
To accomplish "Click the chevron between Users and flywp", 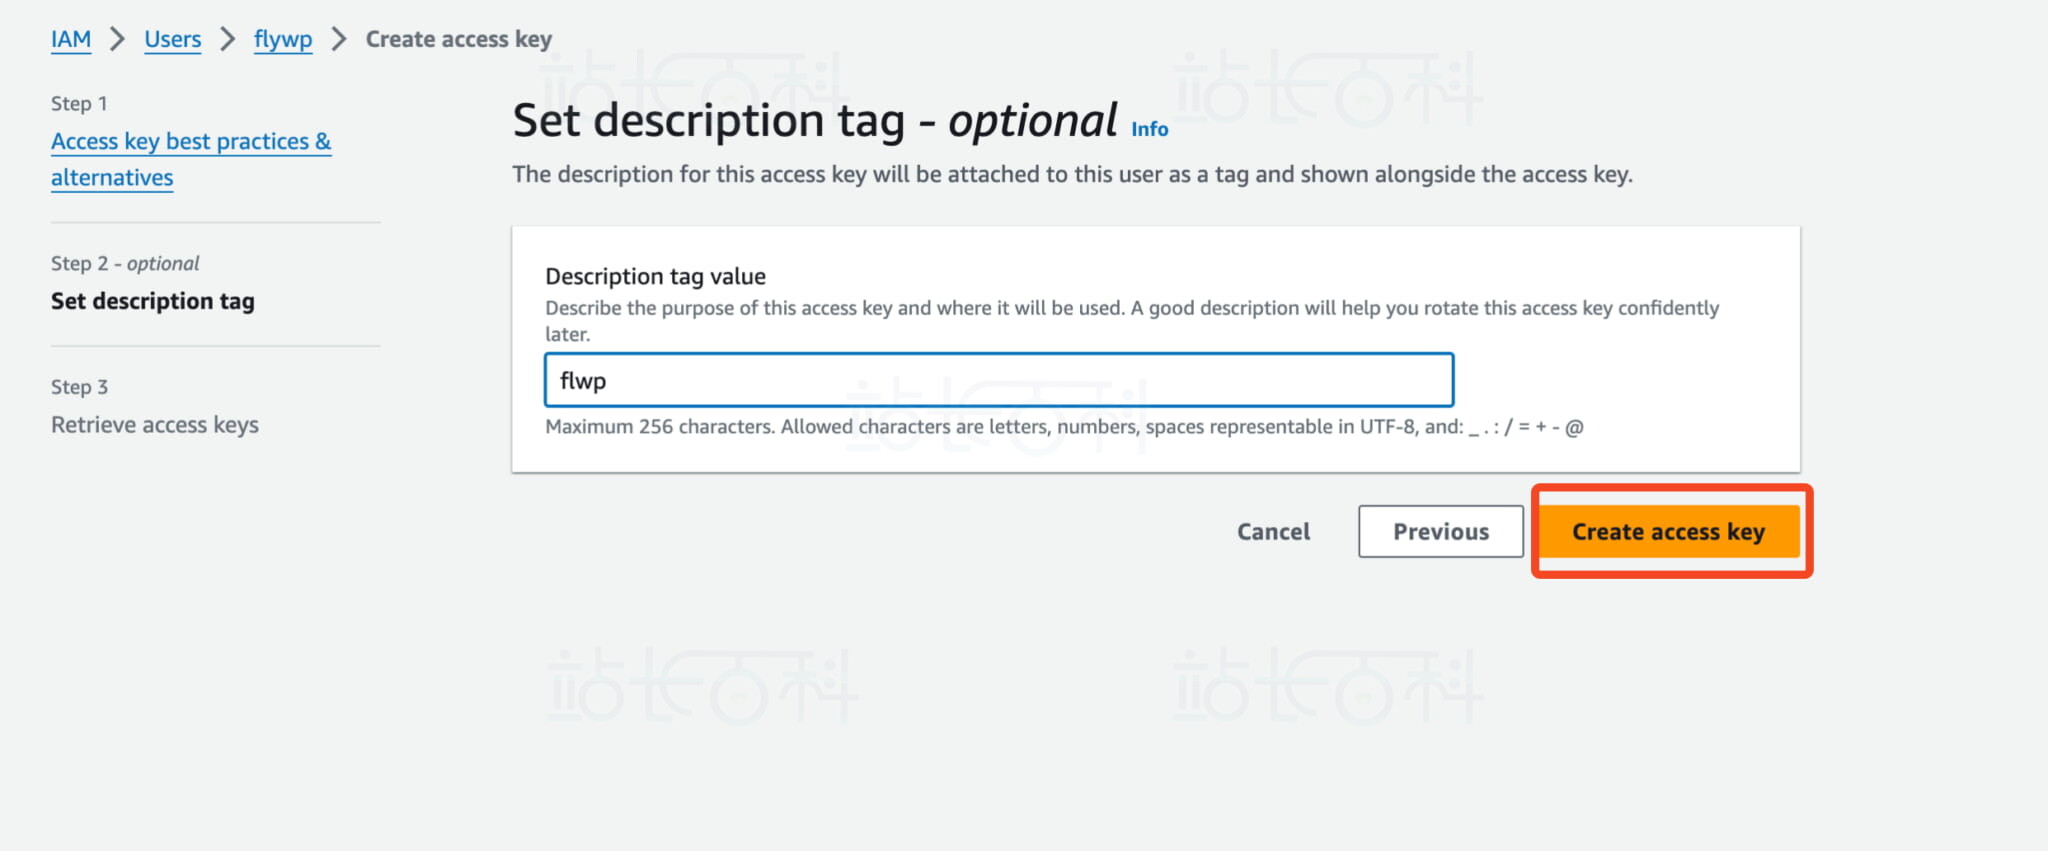I will point(228,39).
